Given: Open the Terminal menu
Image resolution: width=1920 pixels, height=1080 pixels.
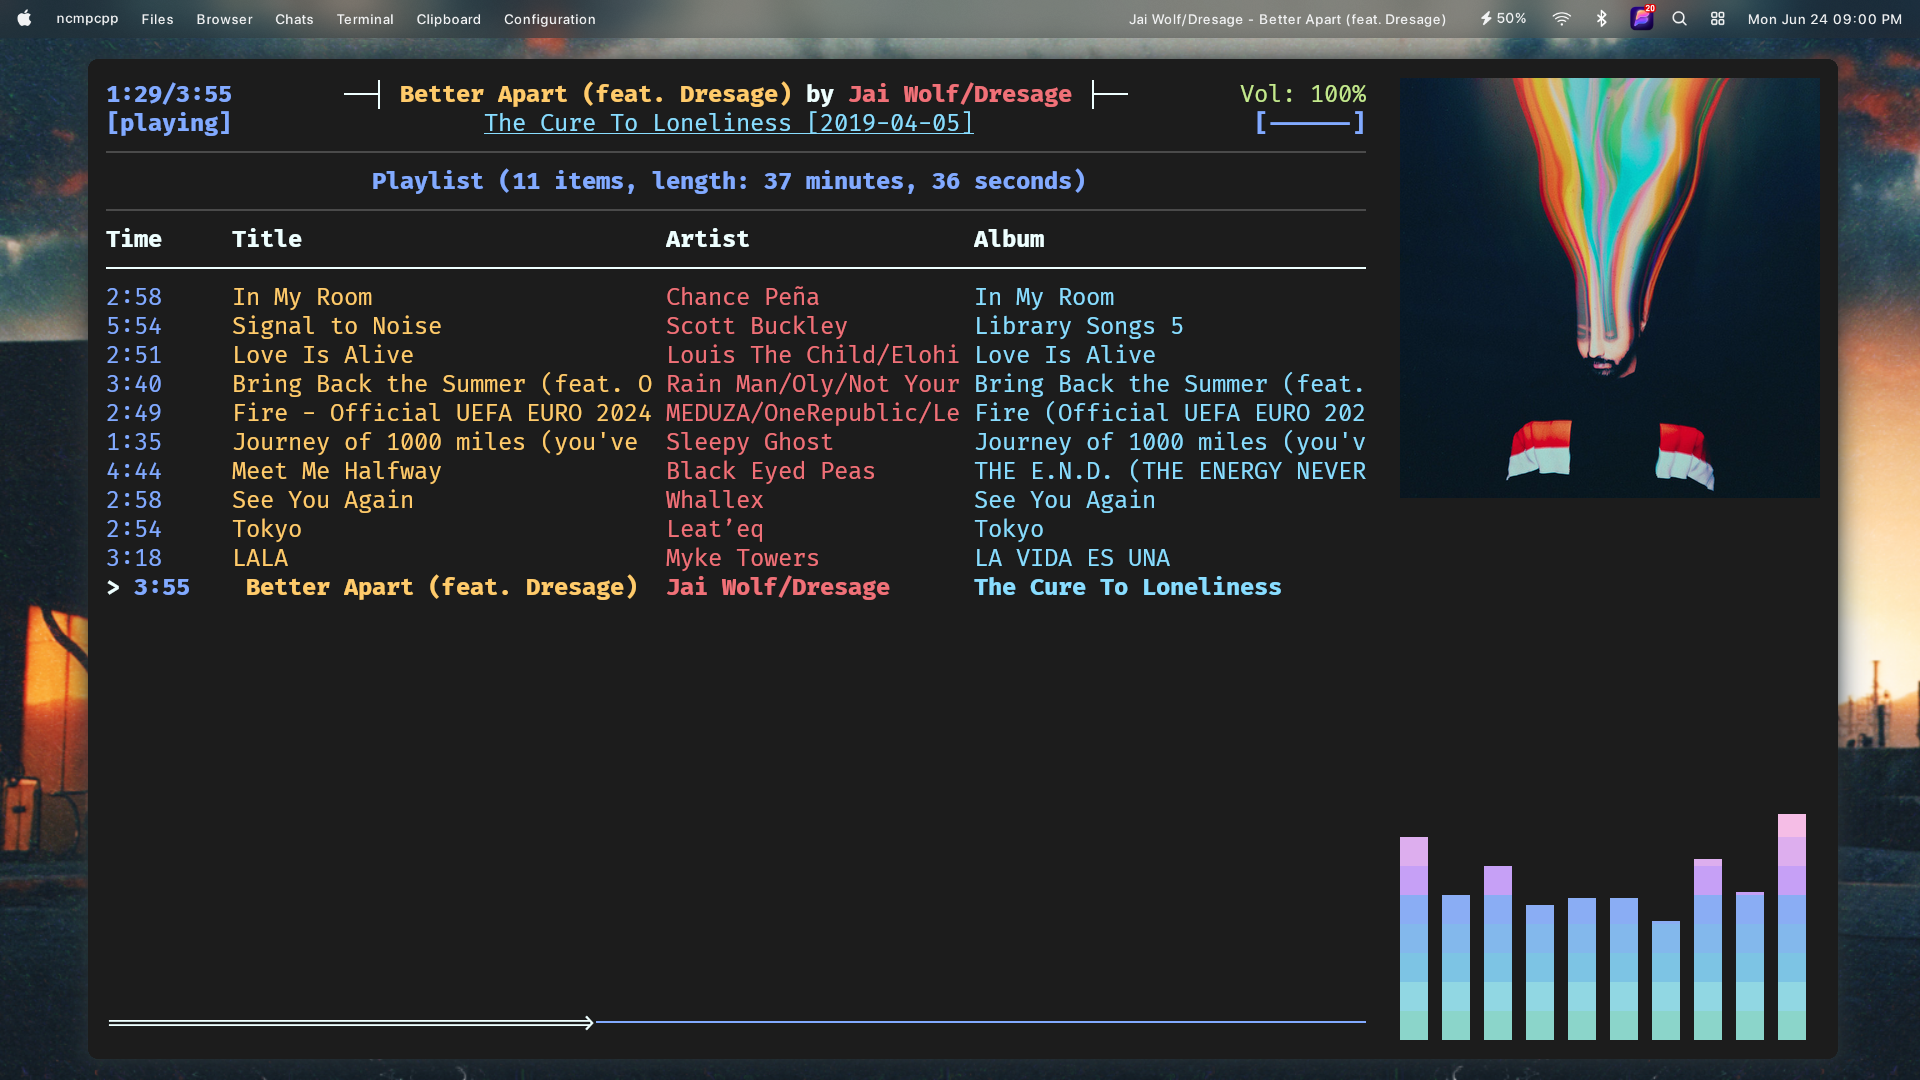Looking at the screenshot, I should (x=365, y=19).
